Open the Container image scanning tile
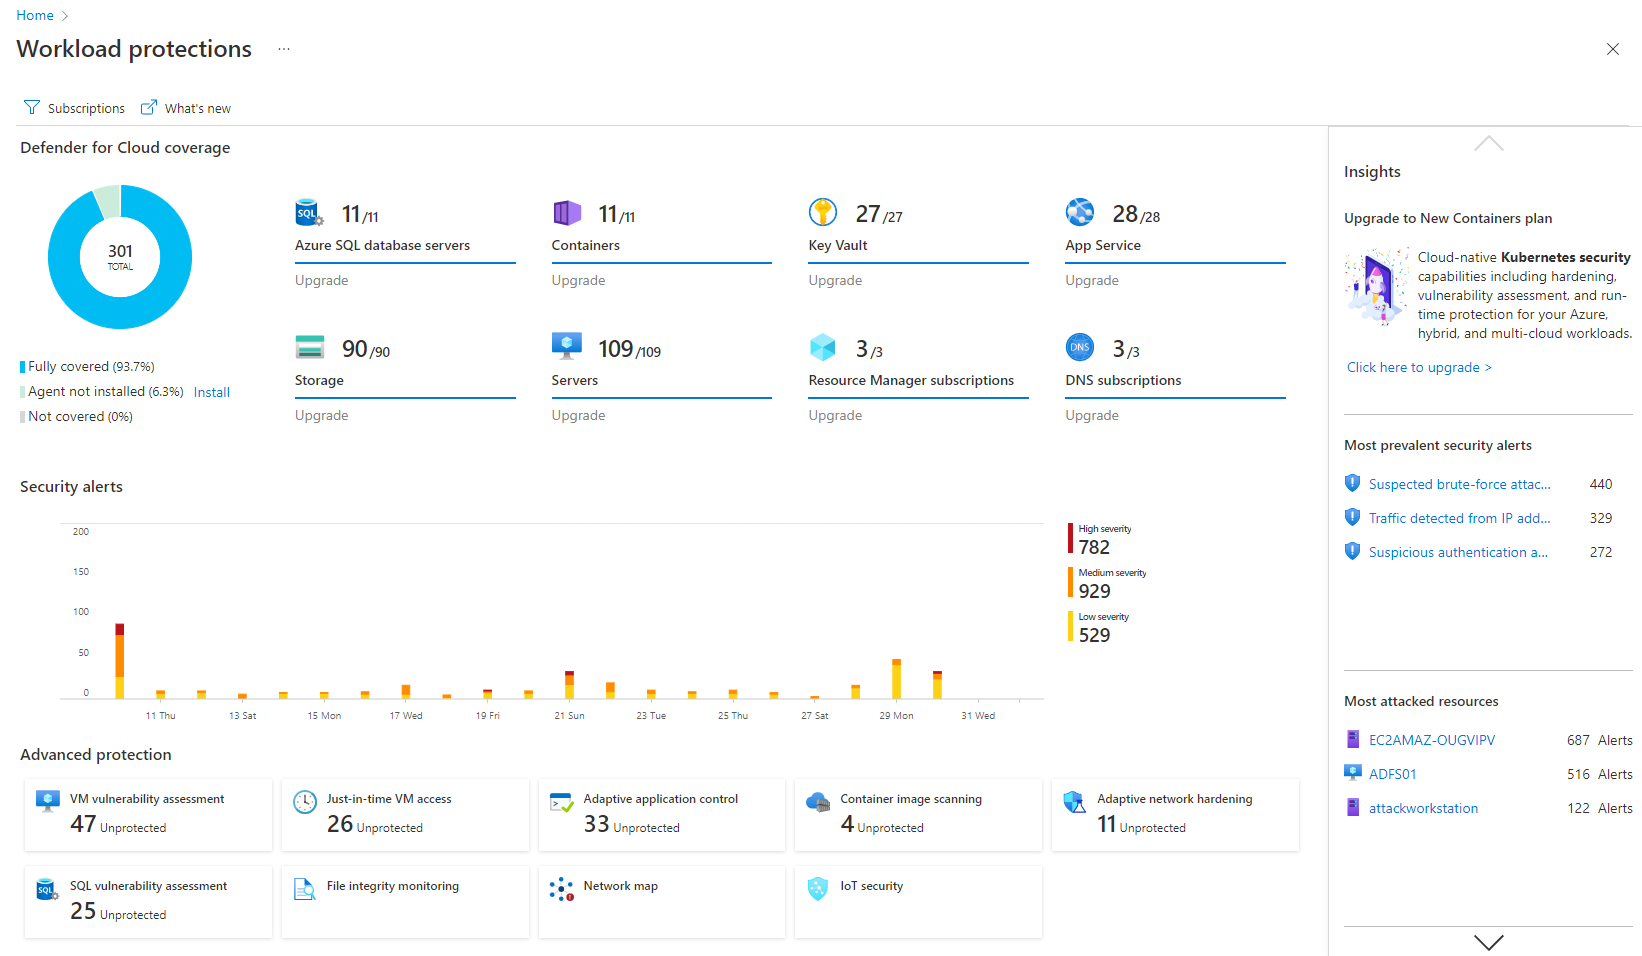 (x=917, y=815)
